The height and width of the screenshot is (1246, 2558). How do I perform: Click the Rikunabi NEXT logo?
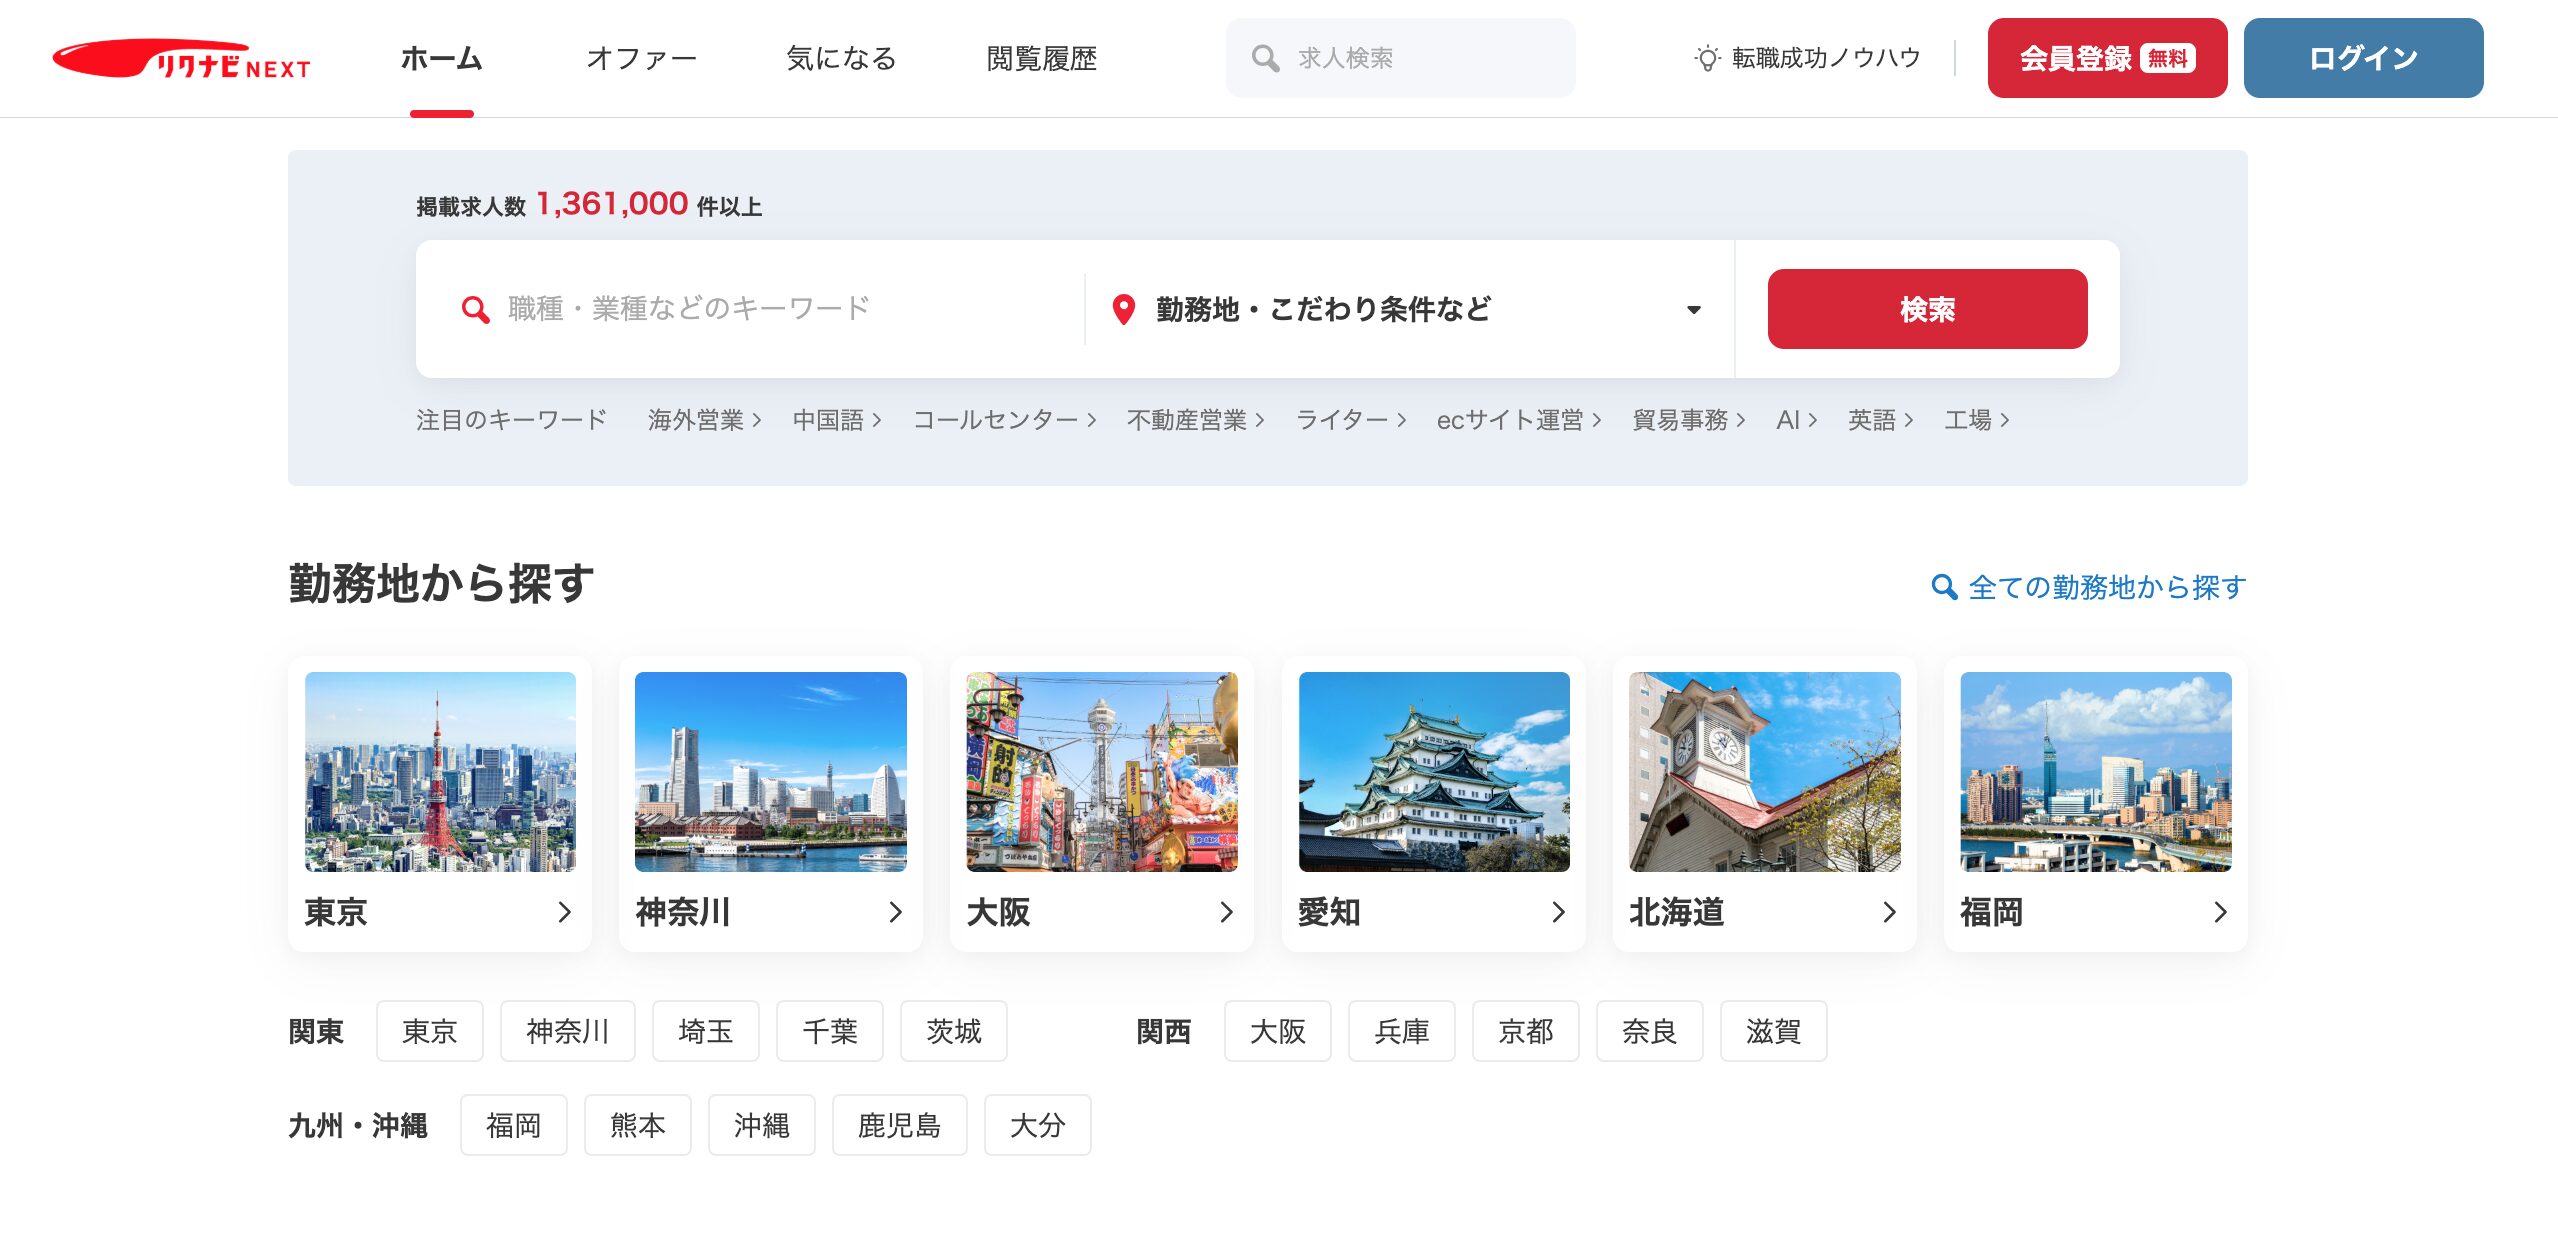point(181,59)
